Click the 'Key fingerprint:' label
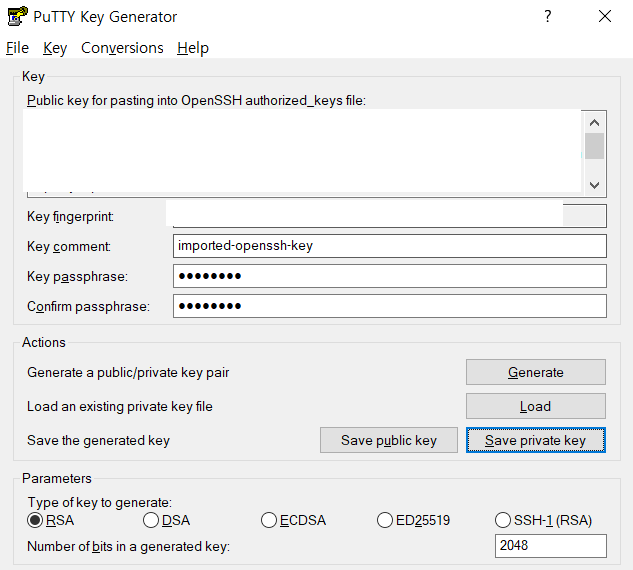The image size is (633, 570). tap(70, 216)
